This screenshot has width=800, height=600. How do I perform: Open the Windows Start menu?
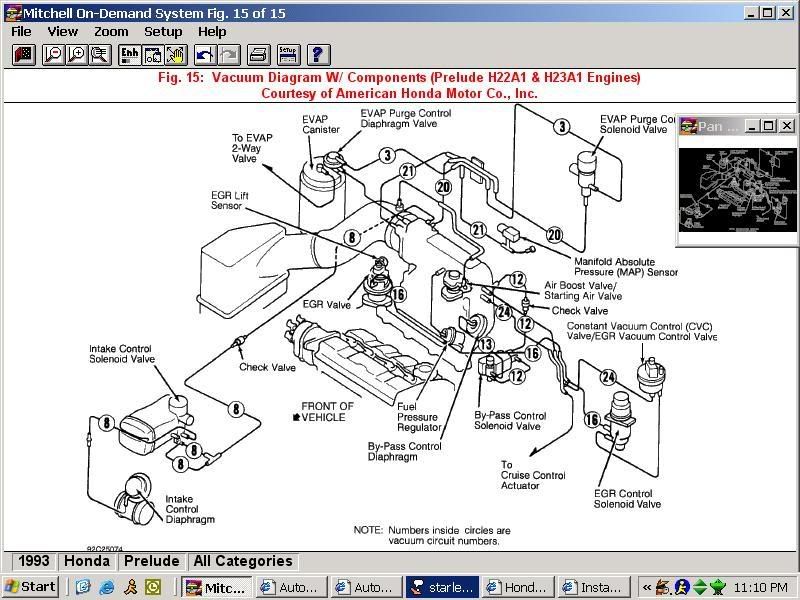[31, 587]
